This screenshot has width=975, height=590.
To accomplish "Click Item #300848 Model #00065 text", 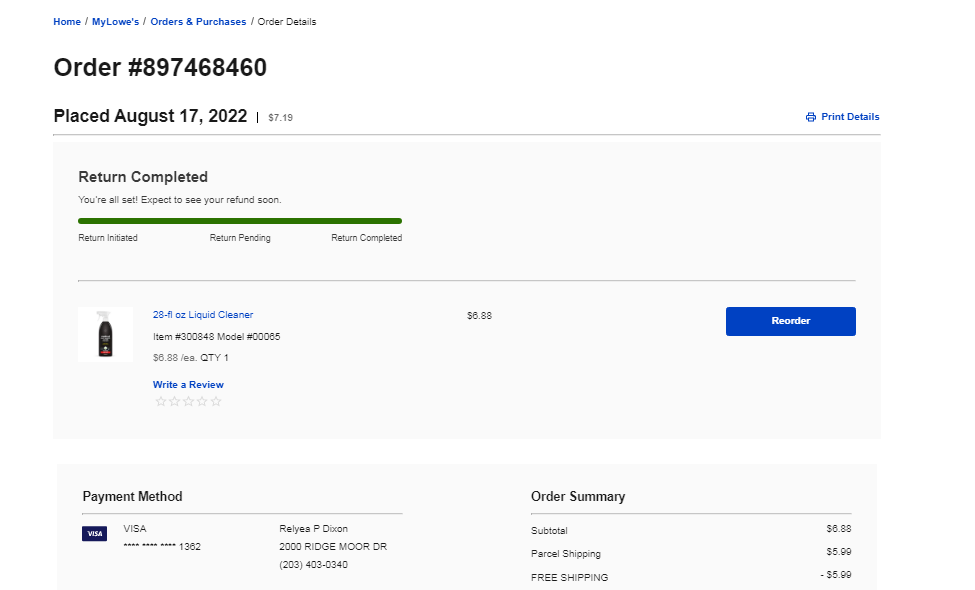I will click(x=216, y=336).
